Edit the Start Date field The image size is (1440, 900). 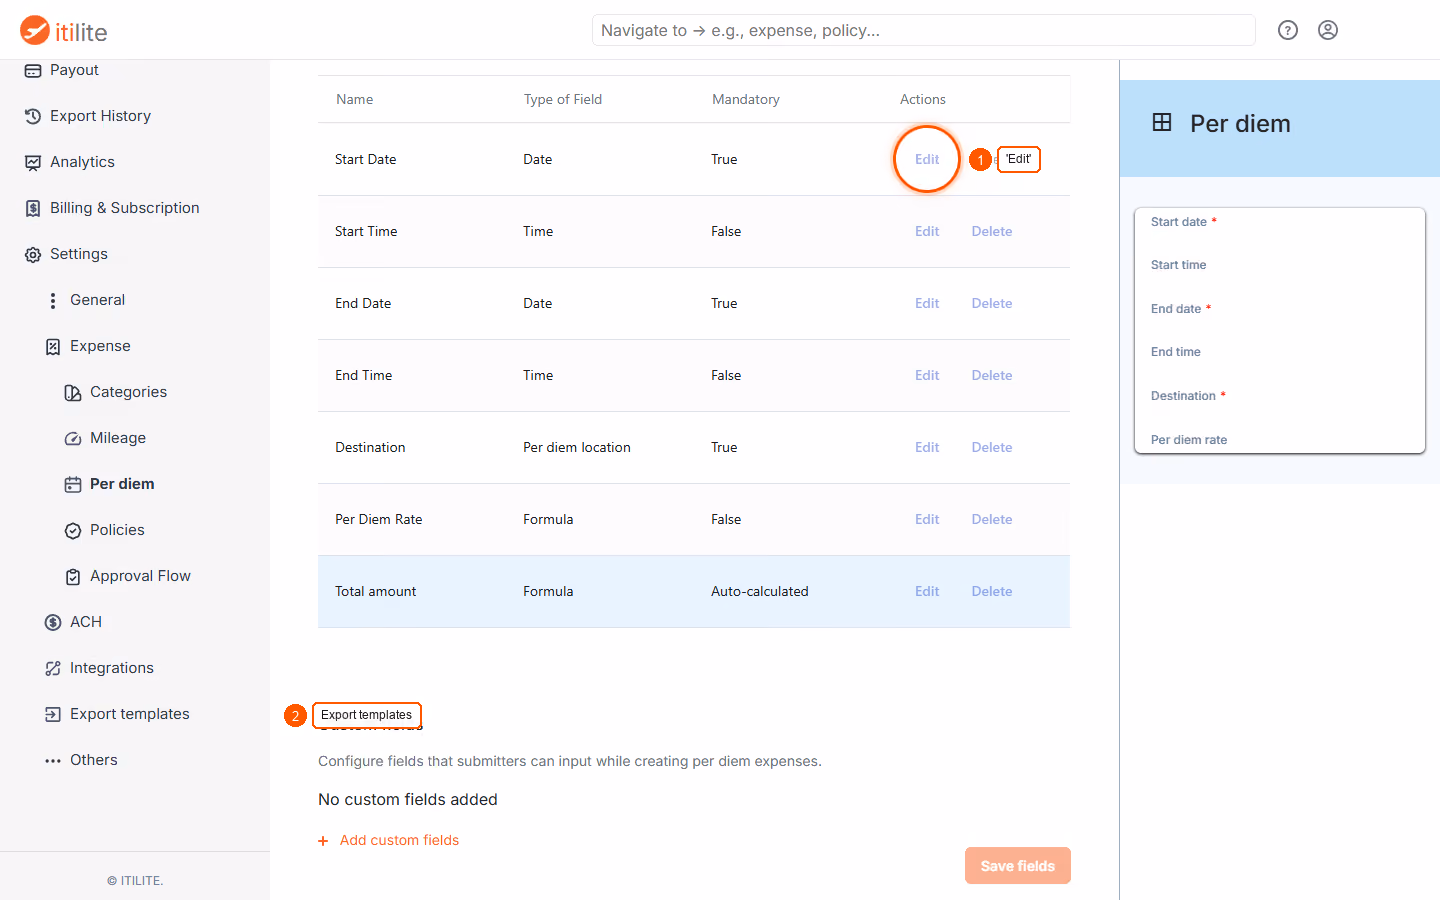click(927, 159)
